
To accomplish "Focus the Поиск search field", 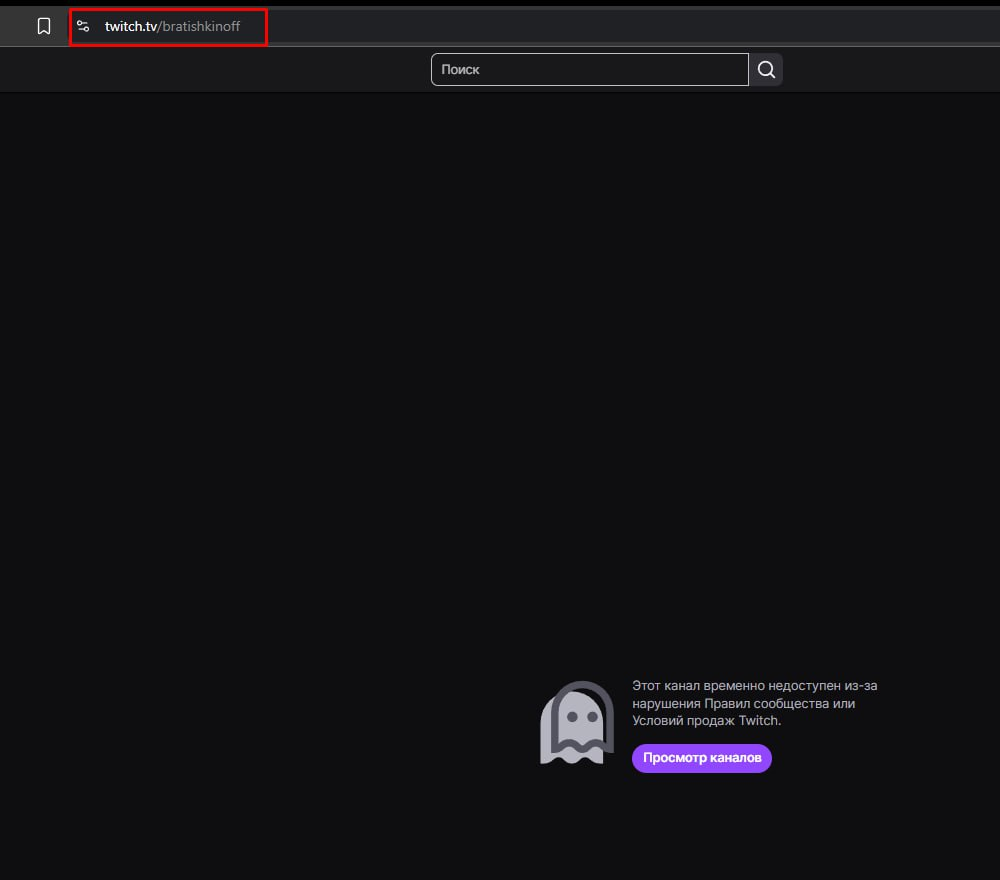I will (x=590, y=70).
